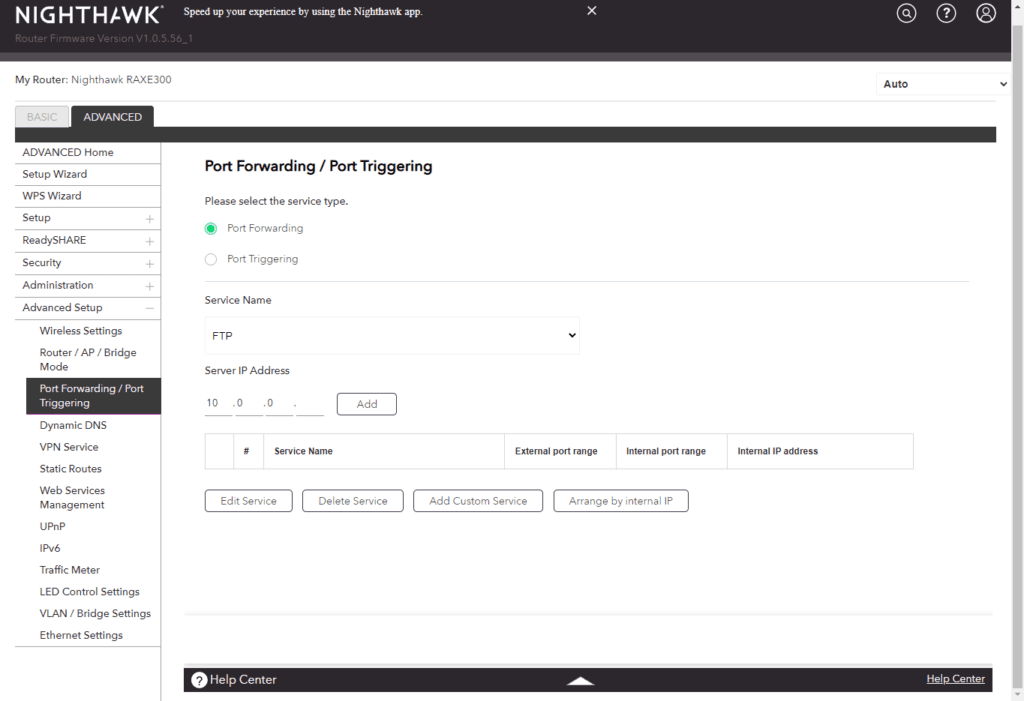Click the Arrange by internal IP button
The width and height of the screenshot is (1024, 701).
pyautogui.click(x=621, y=501)
